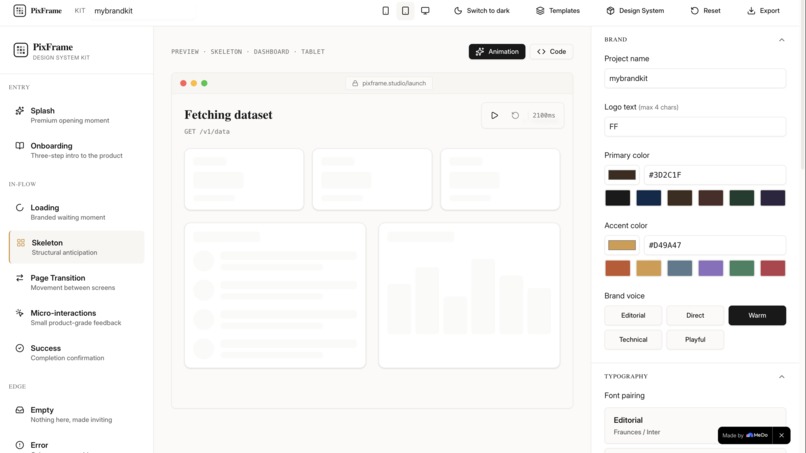Screen dimensions: 806x453
Task: Click the Design System cube icon
Action: point(610,11)
